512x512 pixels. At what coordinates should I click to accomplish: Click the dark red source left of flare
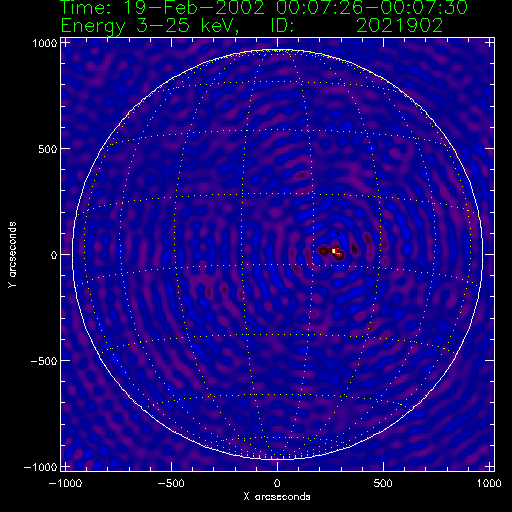tap(323, 251)
